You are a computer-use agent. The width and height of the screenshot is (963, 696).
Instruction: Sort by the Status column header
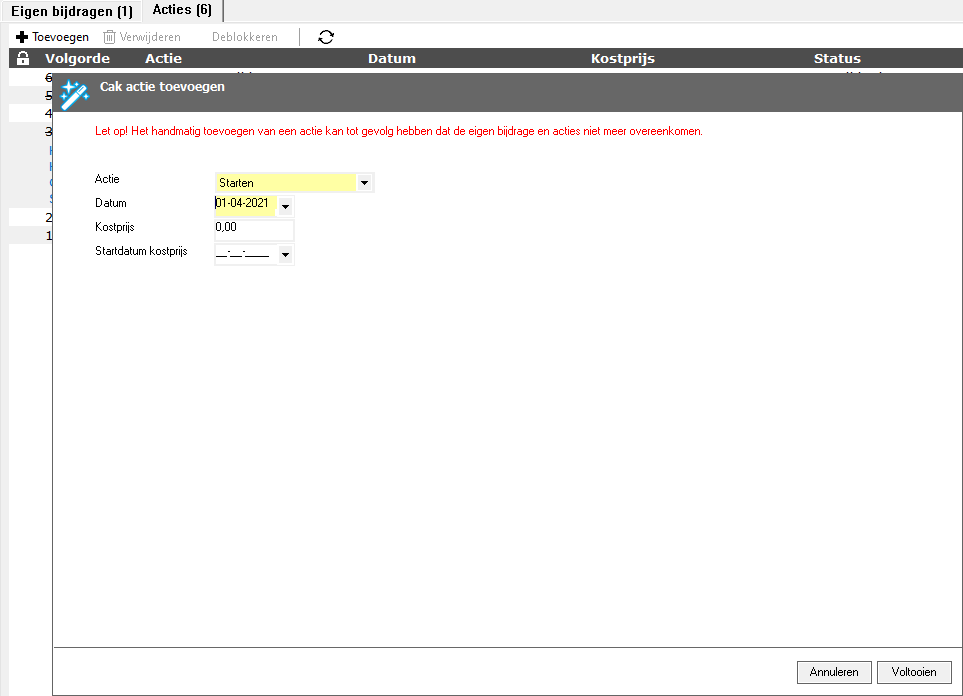(x=837, y=59)
